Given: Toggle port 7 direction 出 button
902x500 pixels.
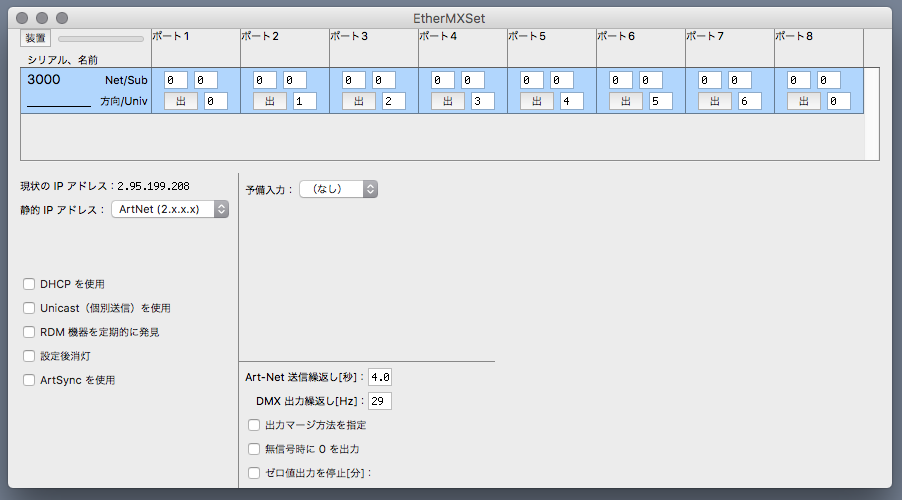Looking at the screenshot, I should 714,101.
